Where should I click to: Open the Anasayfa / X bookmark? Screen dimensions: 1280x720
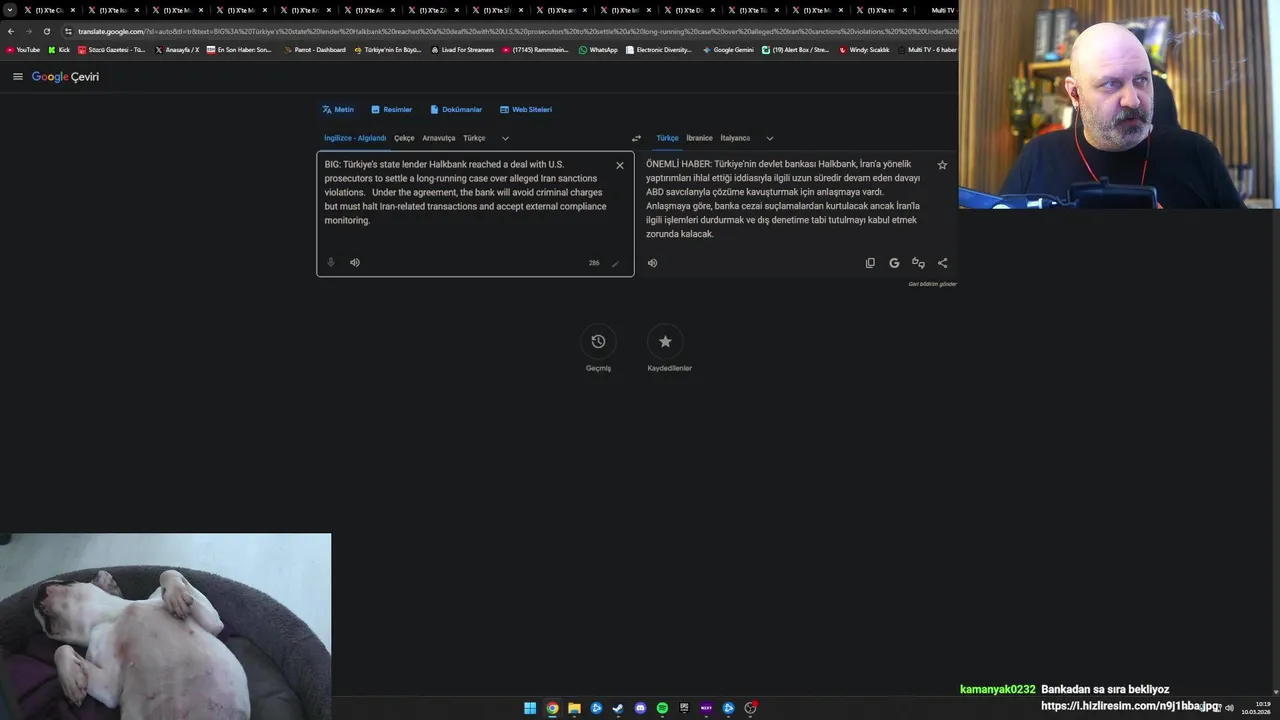tap(177, 50)
